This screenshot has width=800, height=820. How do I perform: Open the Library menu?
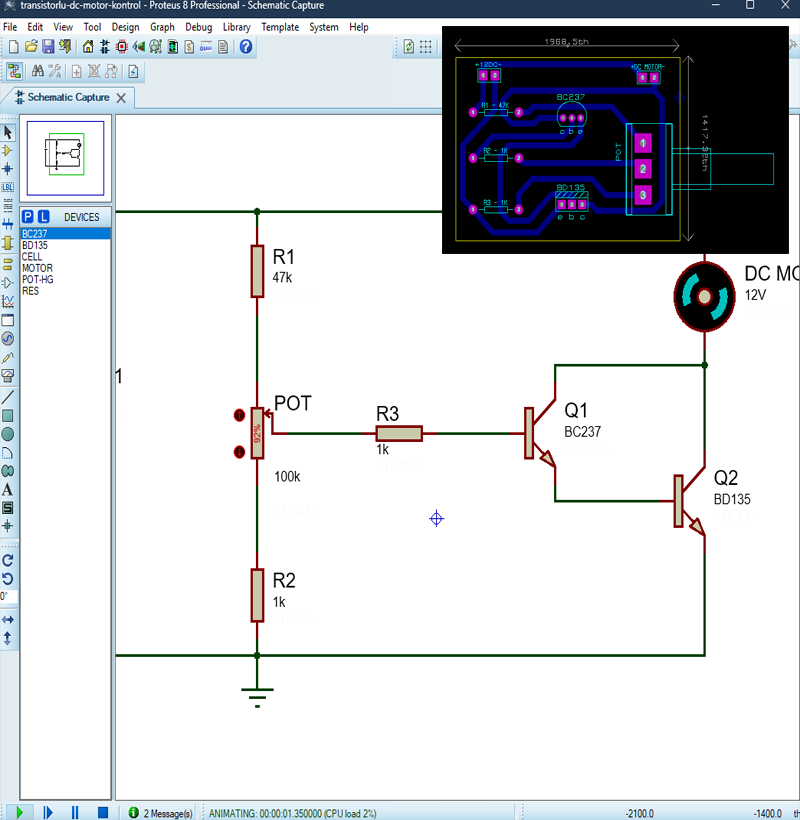(x=236, y=27)
